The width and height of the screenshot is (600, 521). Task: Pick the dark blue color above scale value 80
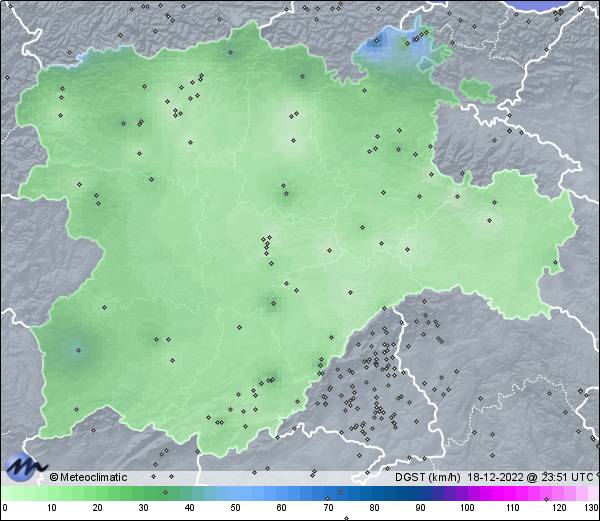tap(375, 493)
